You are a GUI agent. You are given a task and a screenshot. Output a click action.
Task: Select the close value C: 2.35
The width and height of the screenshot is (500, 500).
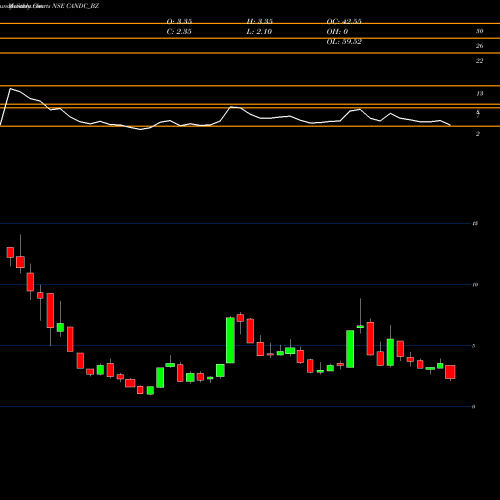tap(179, 32)
